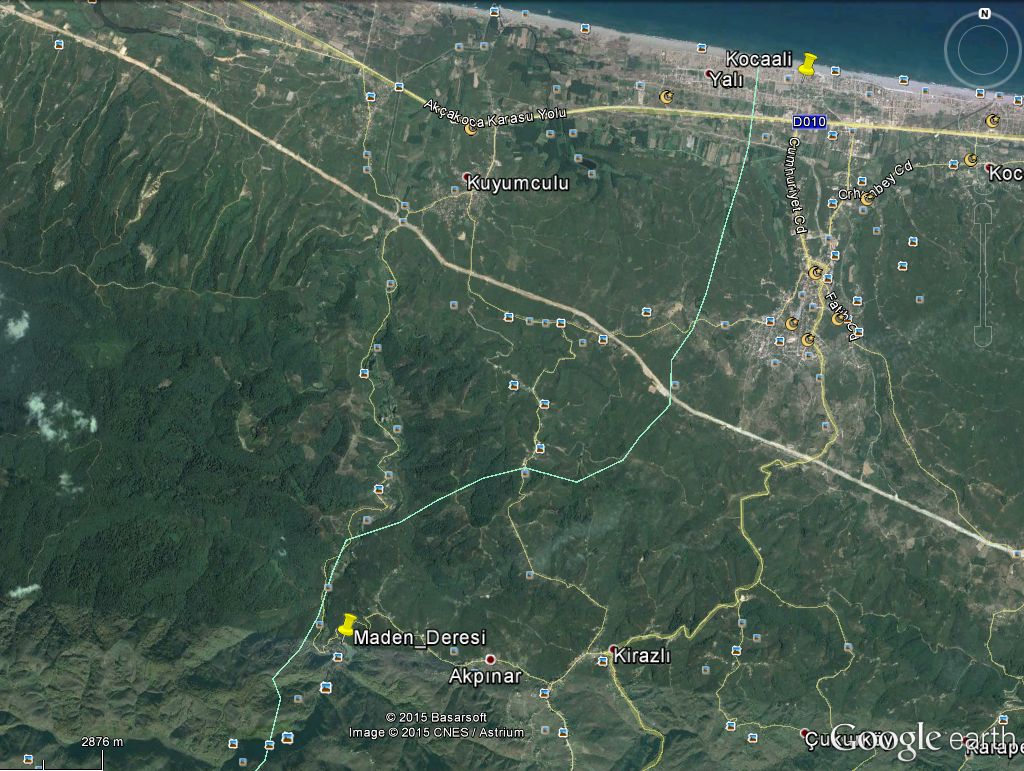Viewport: 1024px width, 771px height.
Task: Click the Akçakoca Karasu Yolu road label
Action: 495,112
